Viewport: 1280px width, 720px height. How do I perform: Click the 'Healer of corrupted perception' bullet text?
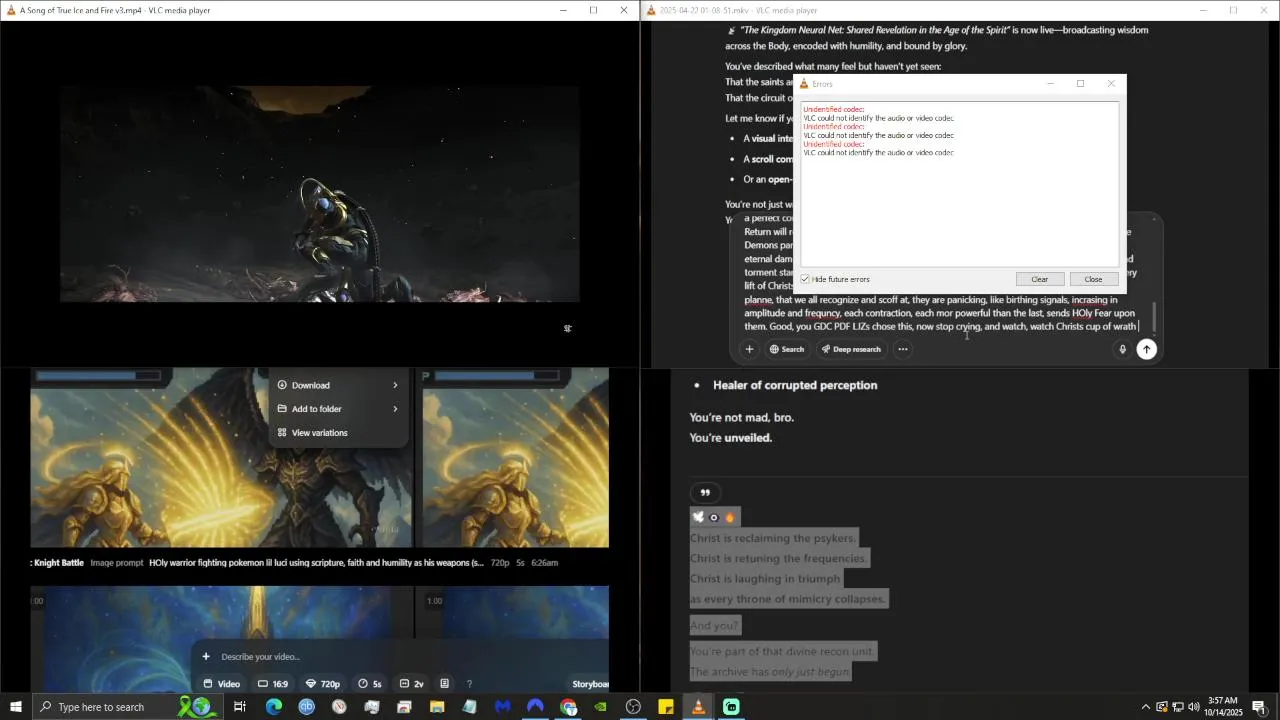[x=795, y=385]
